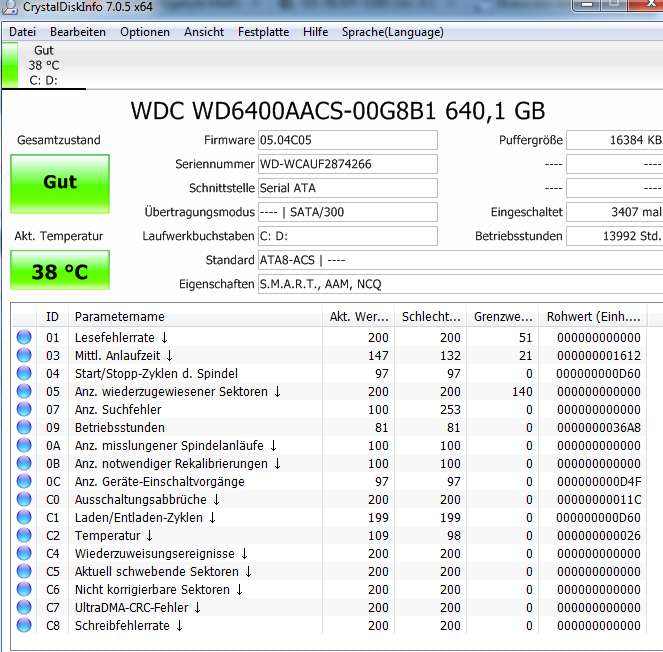This screenshot has height=652, width=663.
Task: Open the Optionen menu
Action: click(x=145, y=32)
